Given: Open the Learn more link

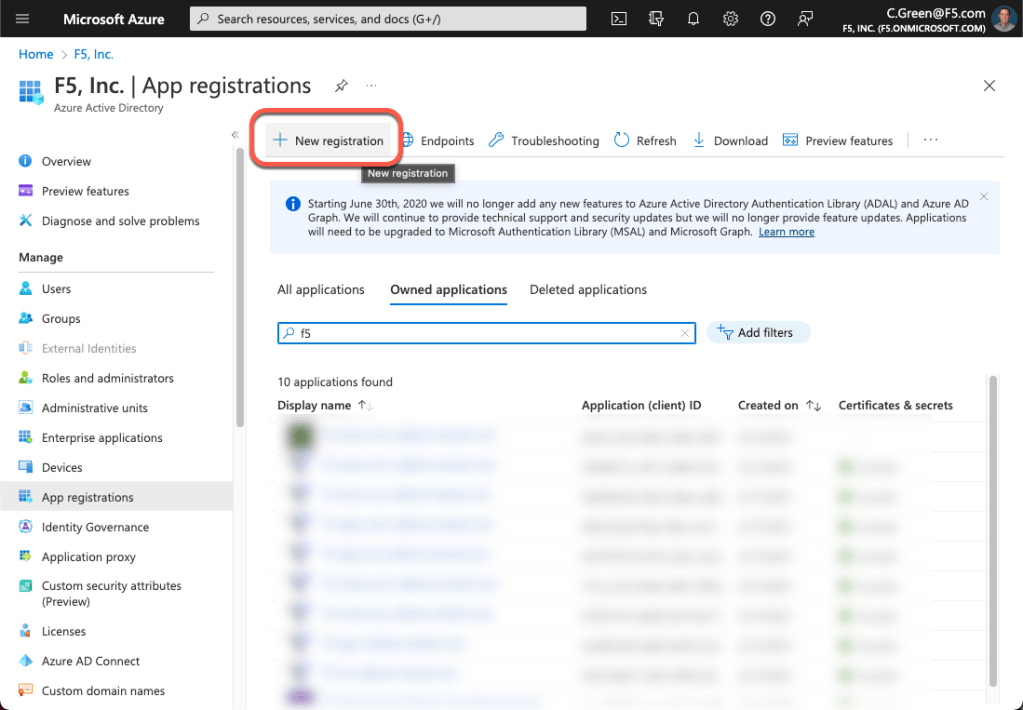Looking at the screenshot, I should pyautogui.click(x=786, y=232).
